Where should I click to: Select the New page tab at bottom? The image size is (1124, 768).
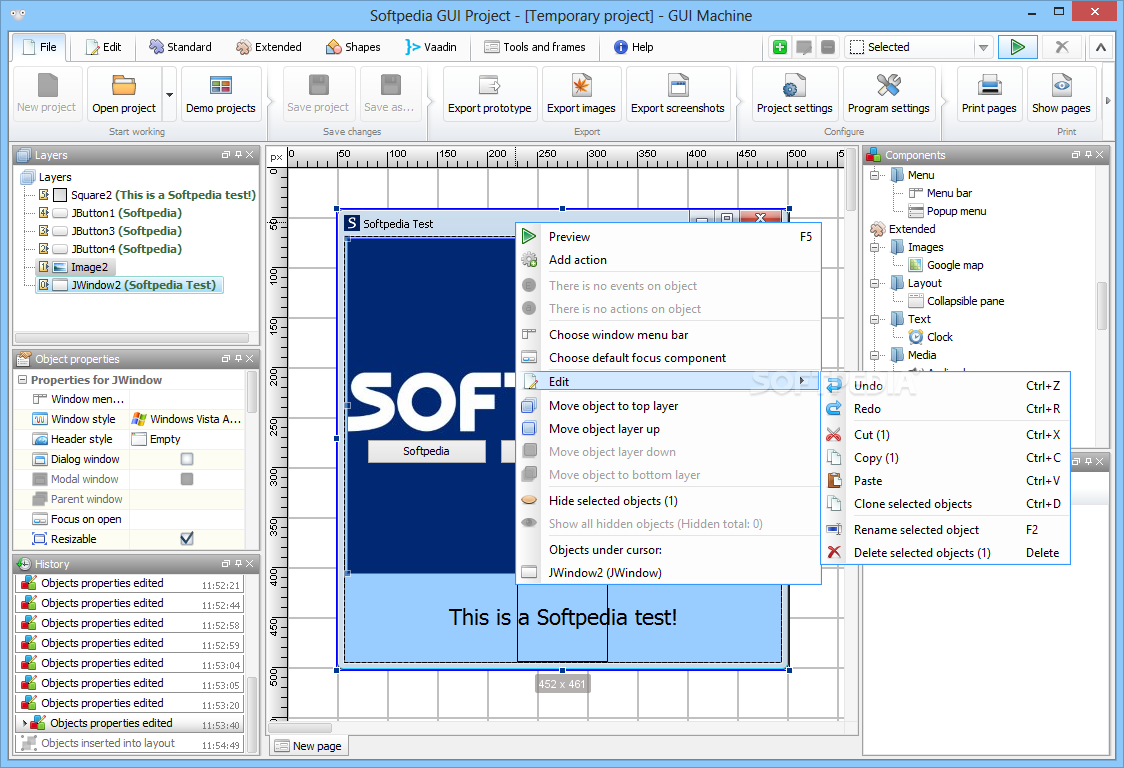(x=308, y=746)
